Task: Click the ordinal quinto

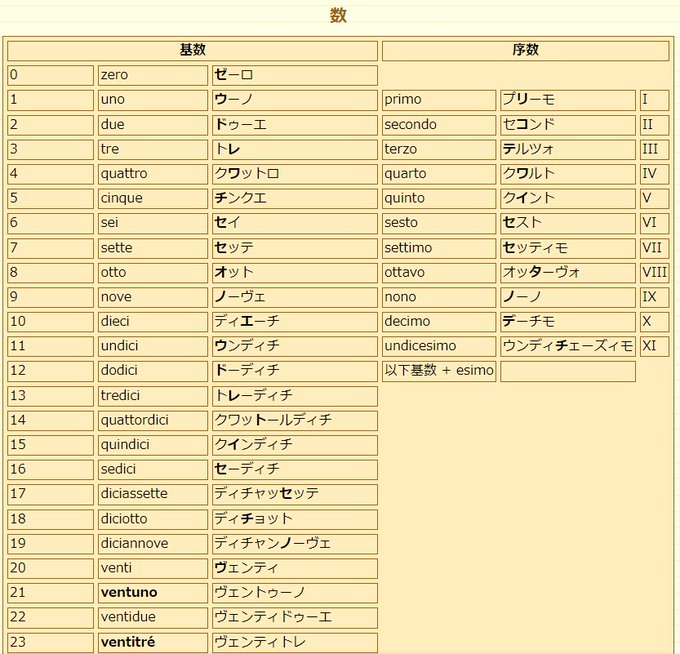Action: (x=404, y=198)
